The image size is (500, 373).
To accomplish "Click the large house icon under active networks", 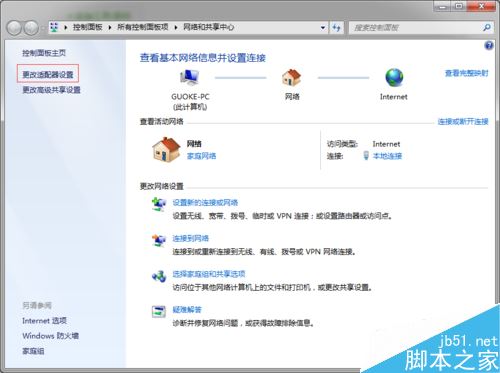I will (166, 149).
